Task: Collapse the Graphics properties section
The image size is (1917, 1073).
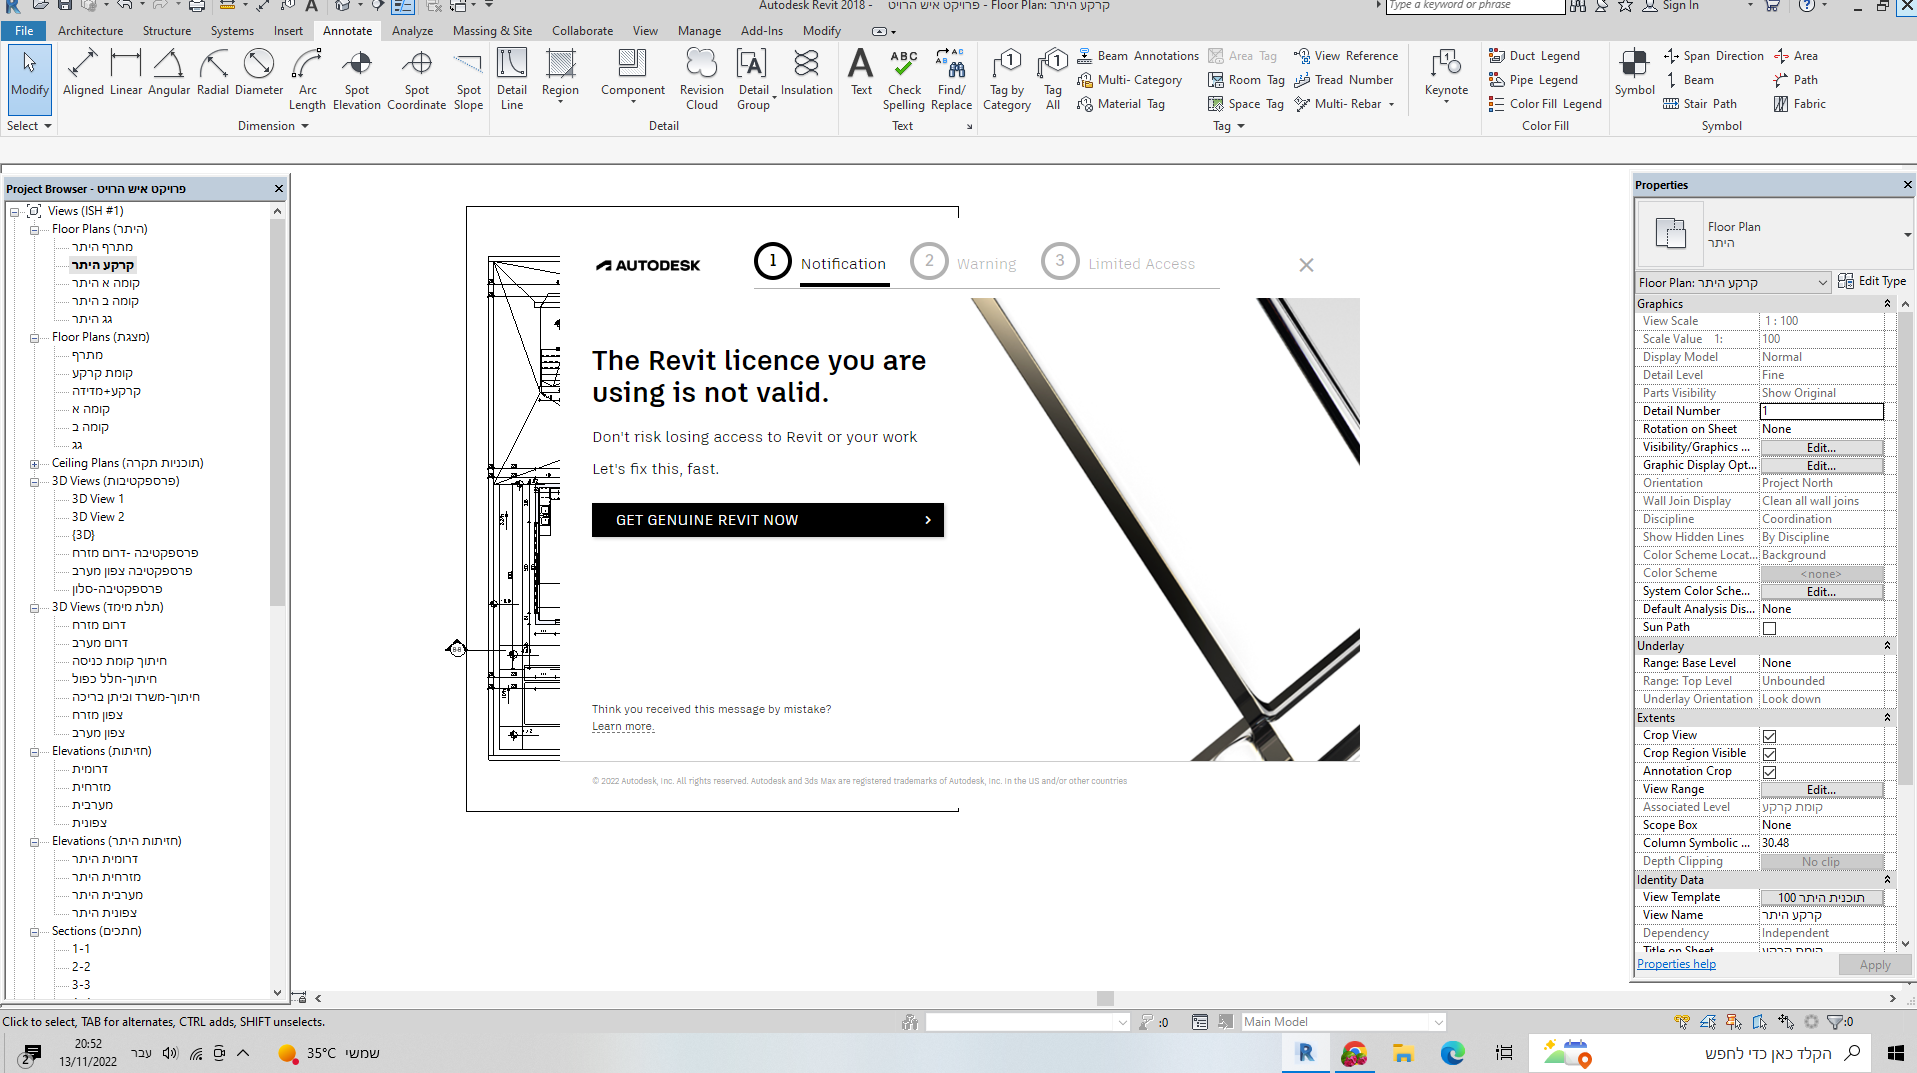Action: tap(1888, 304)
